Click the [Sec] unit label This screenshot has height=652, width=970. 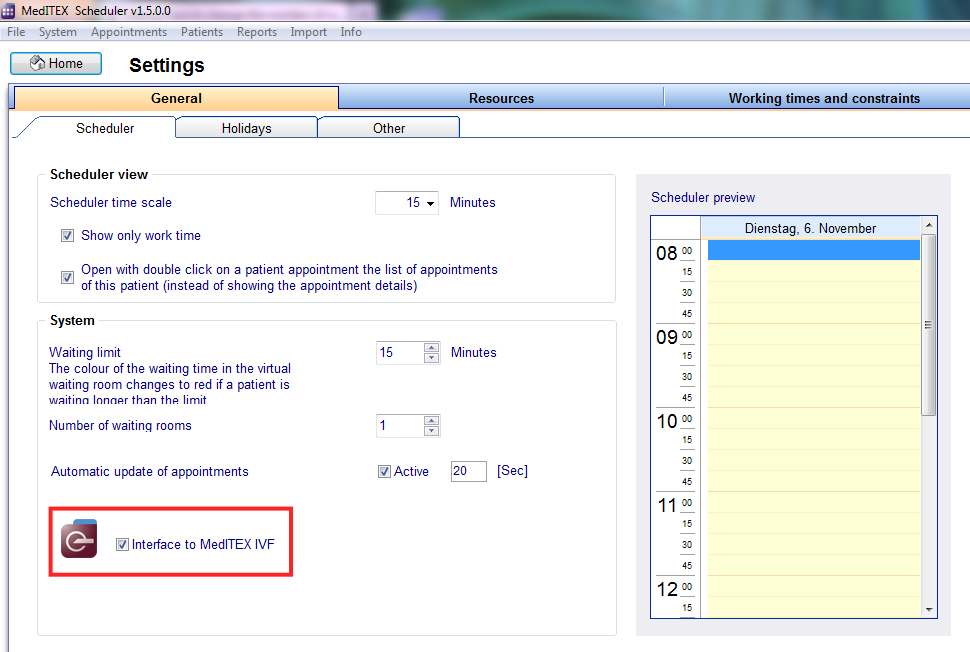coord(512,471)
